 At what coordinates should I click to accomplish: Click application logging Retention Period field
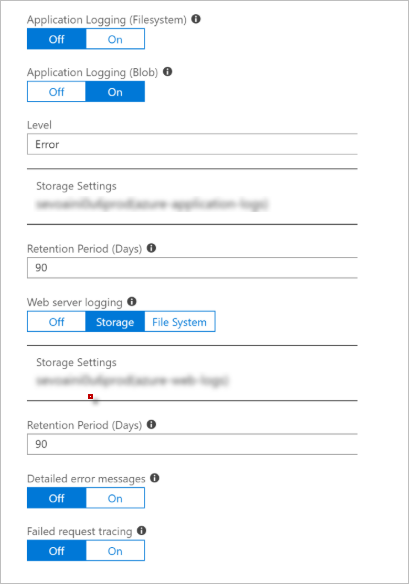point(192,267)
